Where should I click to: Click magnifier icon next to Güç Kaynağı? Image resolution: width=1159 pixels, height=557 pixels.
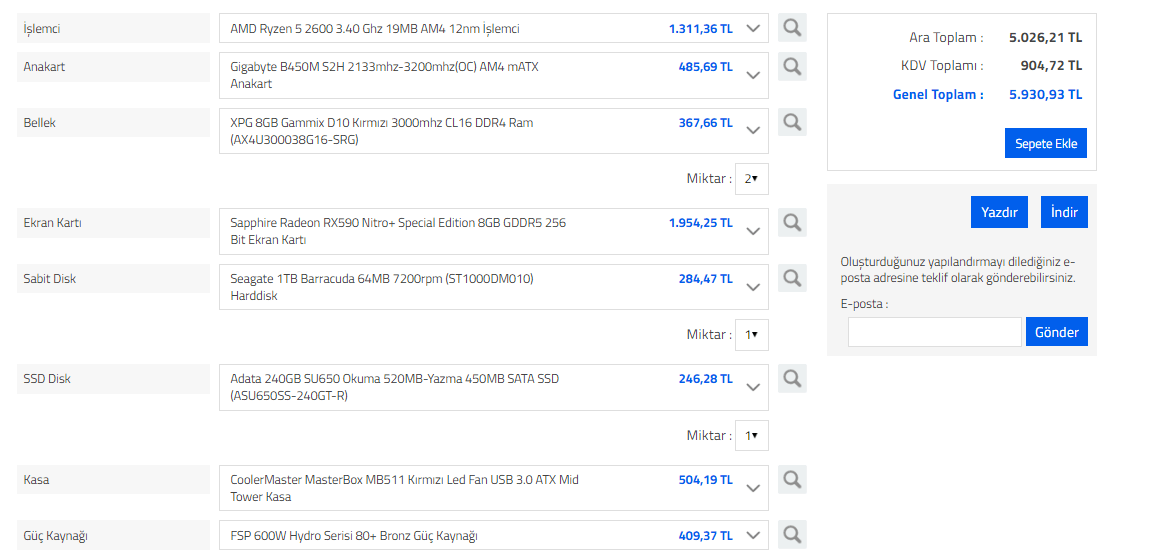792,534
